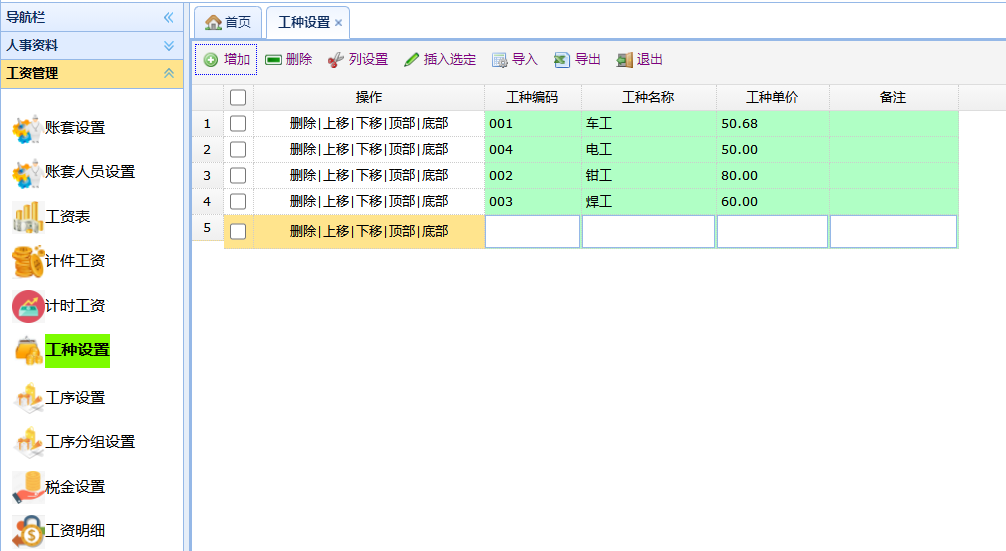
Task: Switch to the 首页 tab
Action: point(228,22)
